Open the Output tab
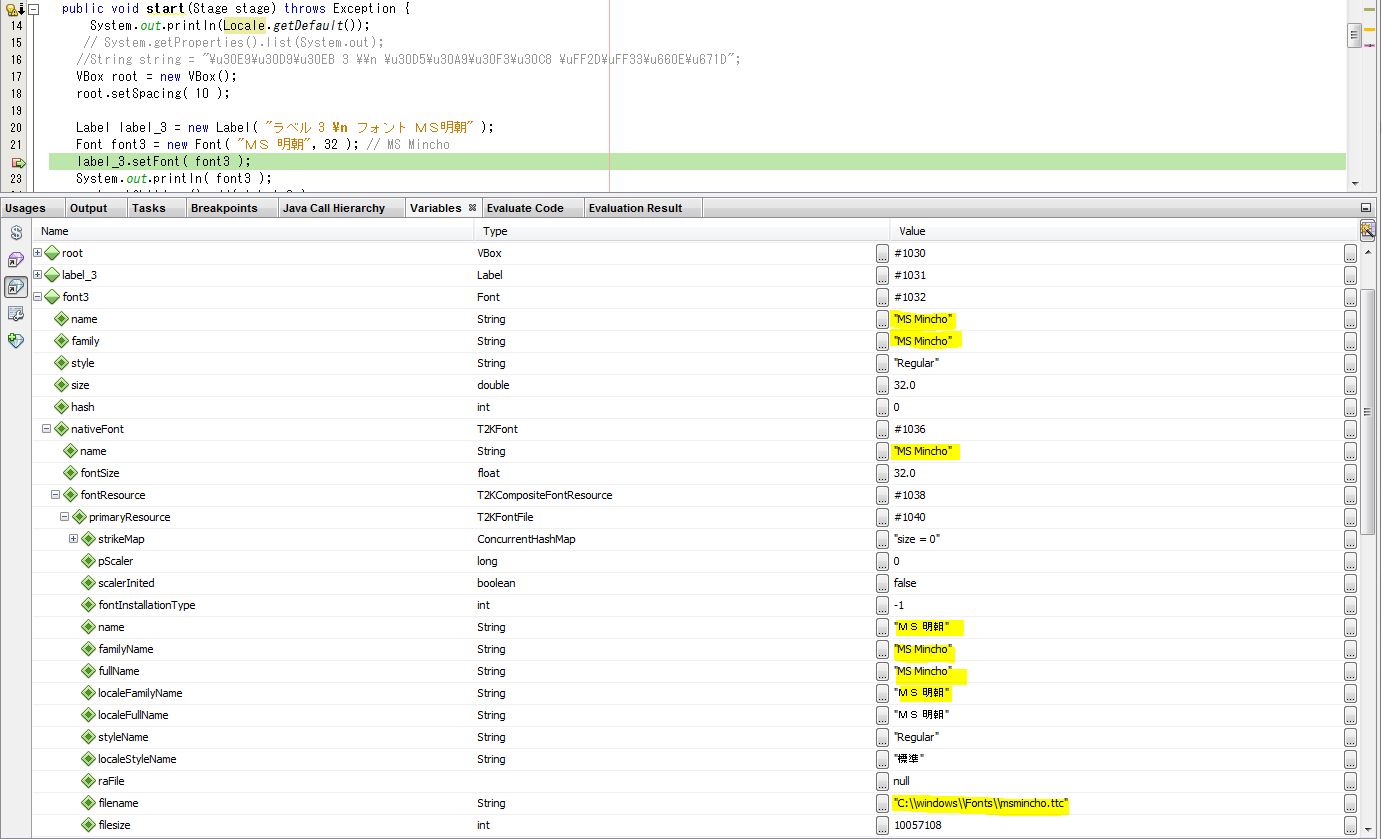 tap(88, 208)
